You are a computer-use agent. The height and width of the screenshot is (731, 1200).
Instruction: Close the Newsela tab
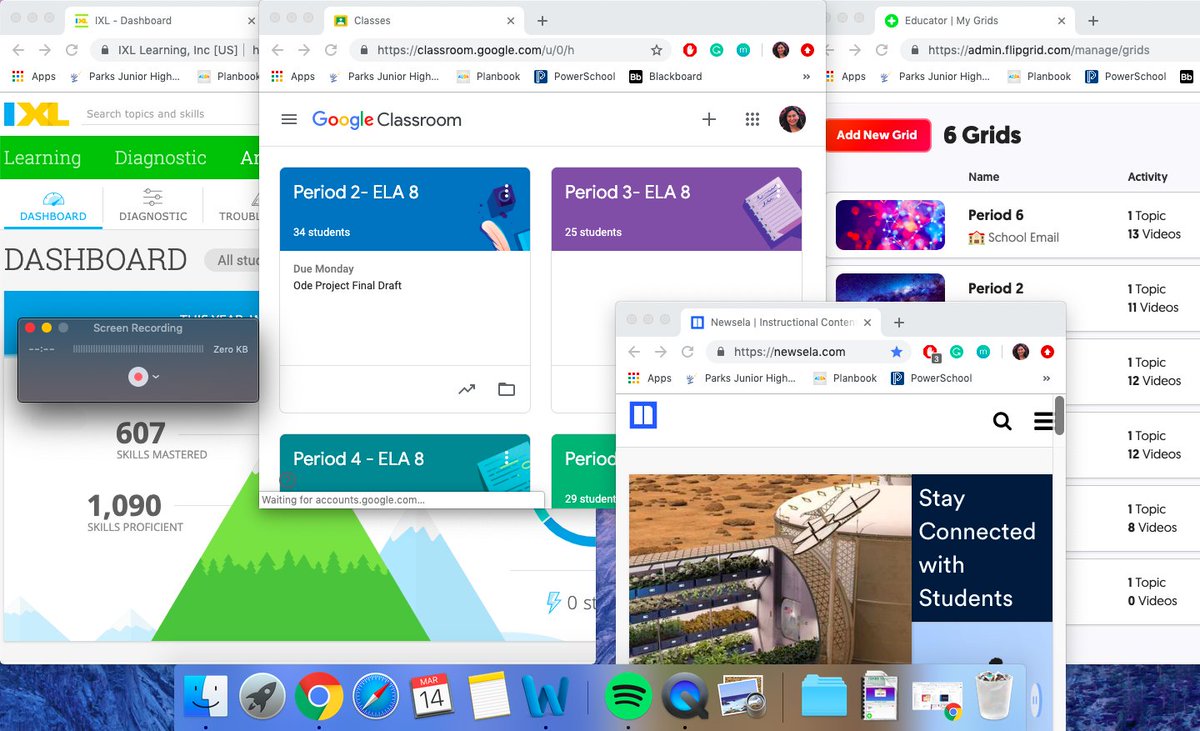[867, 322]
